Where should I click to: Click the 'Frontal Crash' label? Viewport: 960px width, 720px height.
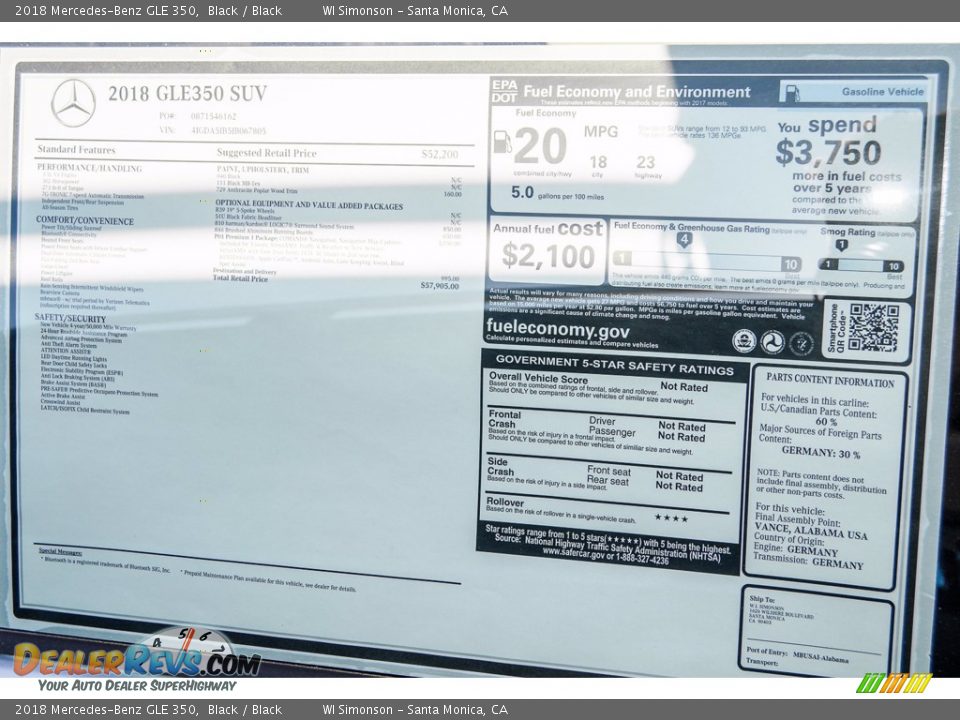tap(504, 419)
